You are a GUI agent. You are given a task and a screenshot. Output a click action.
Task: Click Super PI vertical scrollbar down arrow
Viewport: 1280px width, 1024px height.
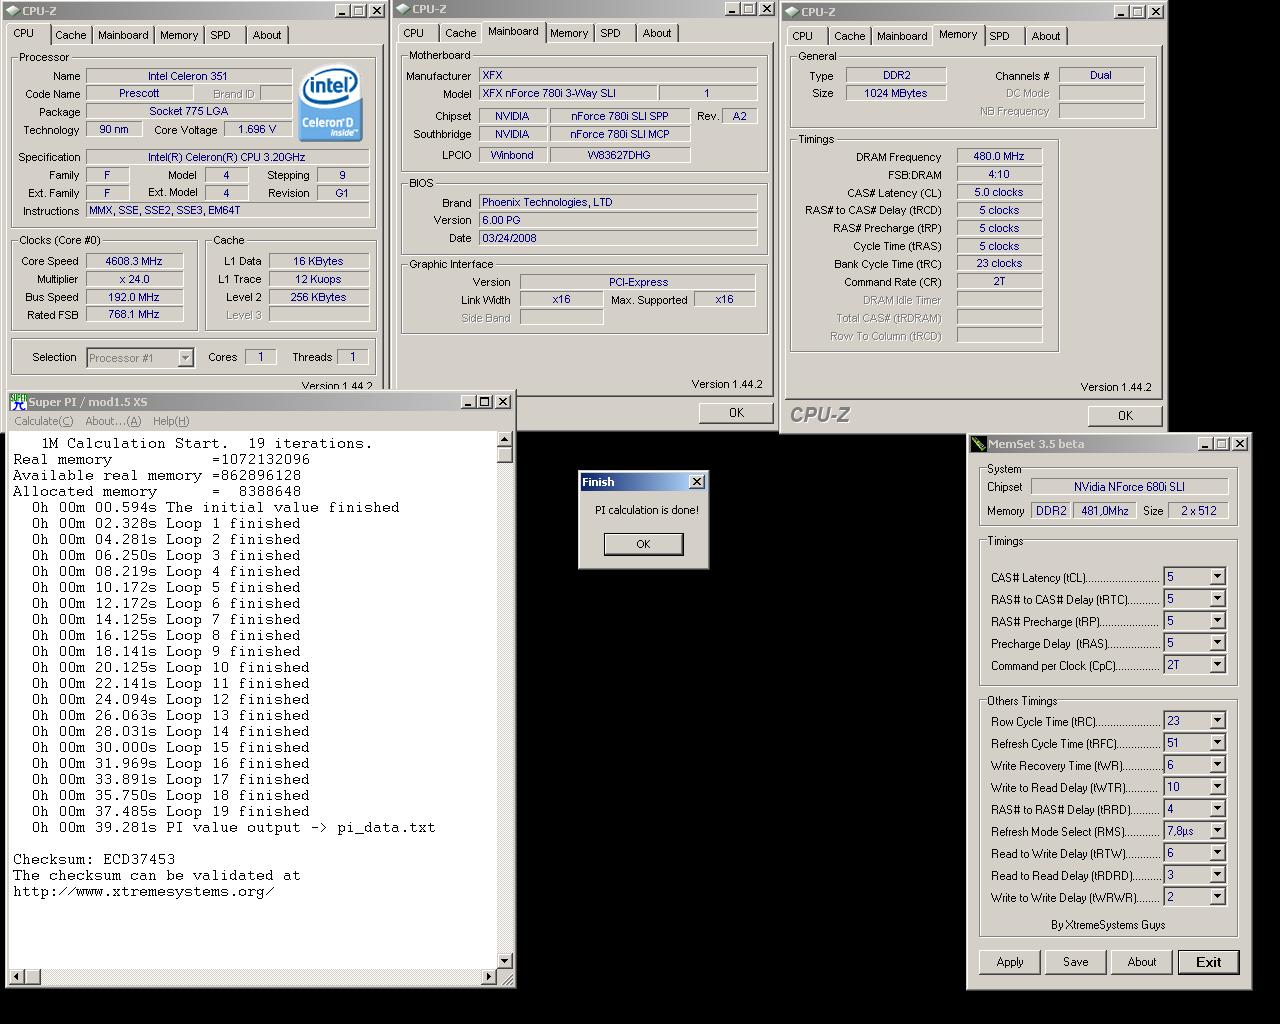504,960
